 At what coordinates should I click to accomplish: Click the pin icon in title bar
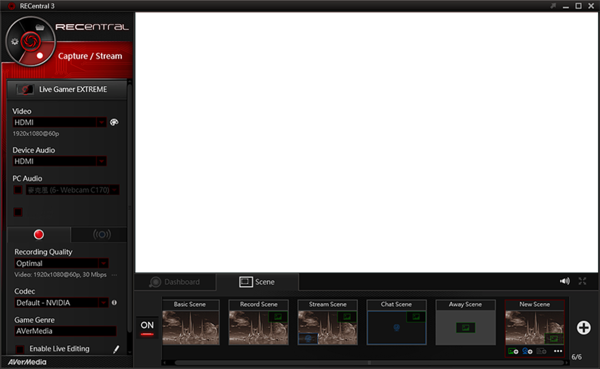pyautogui.click(x=553, y=6)
